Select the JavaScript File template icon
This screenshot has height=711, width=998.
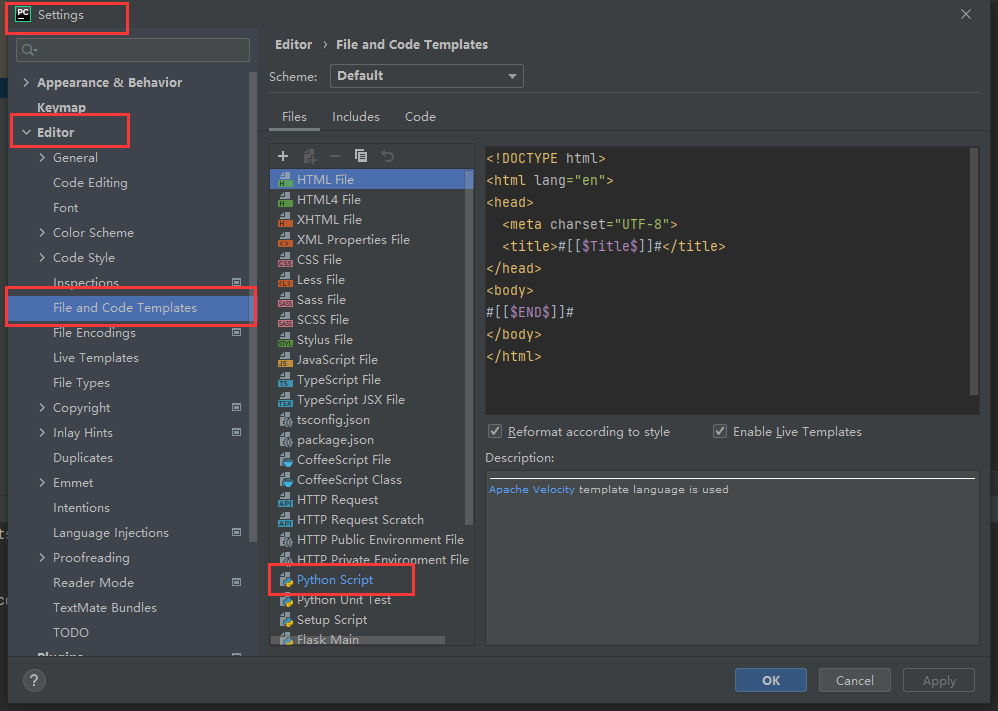tap(286, 360)
